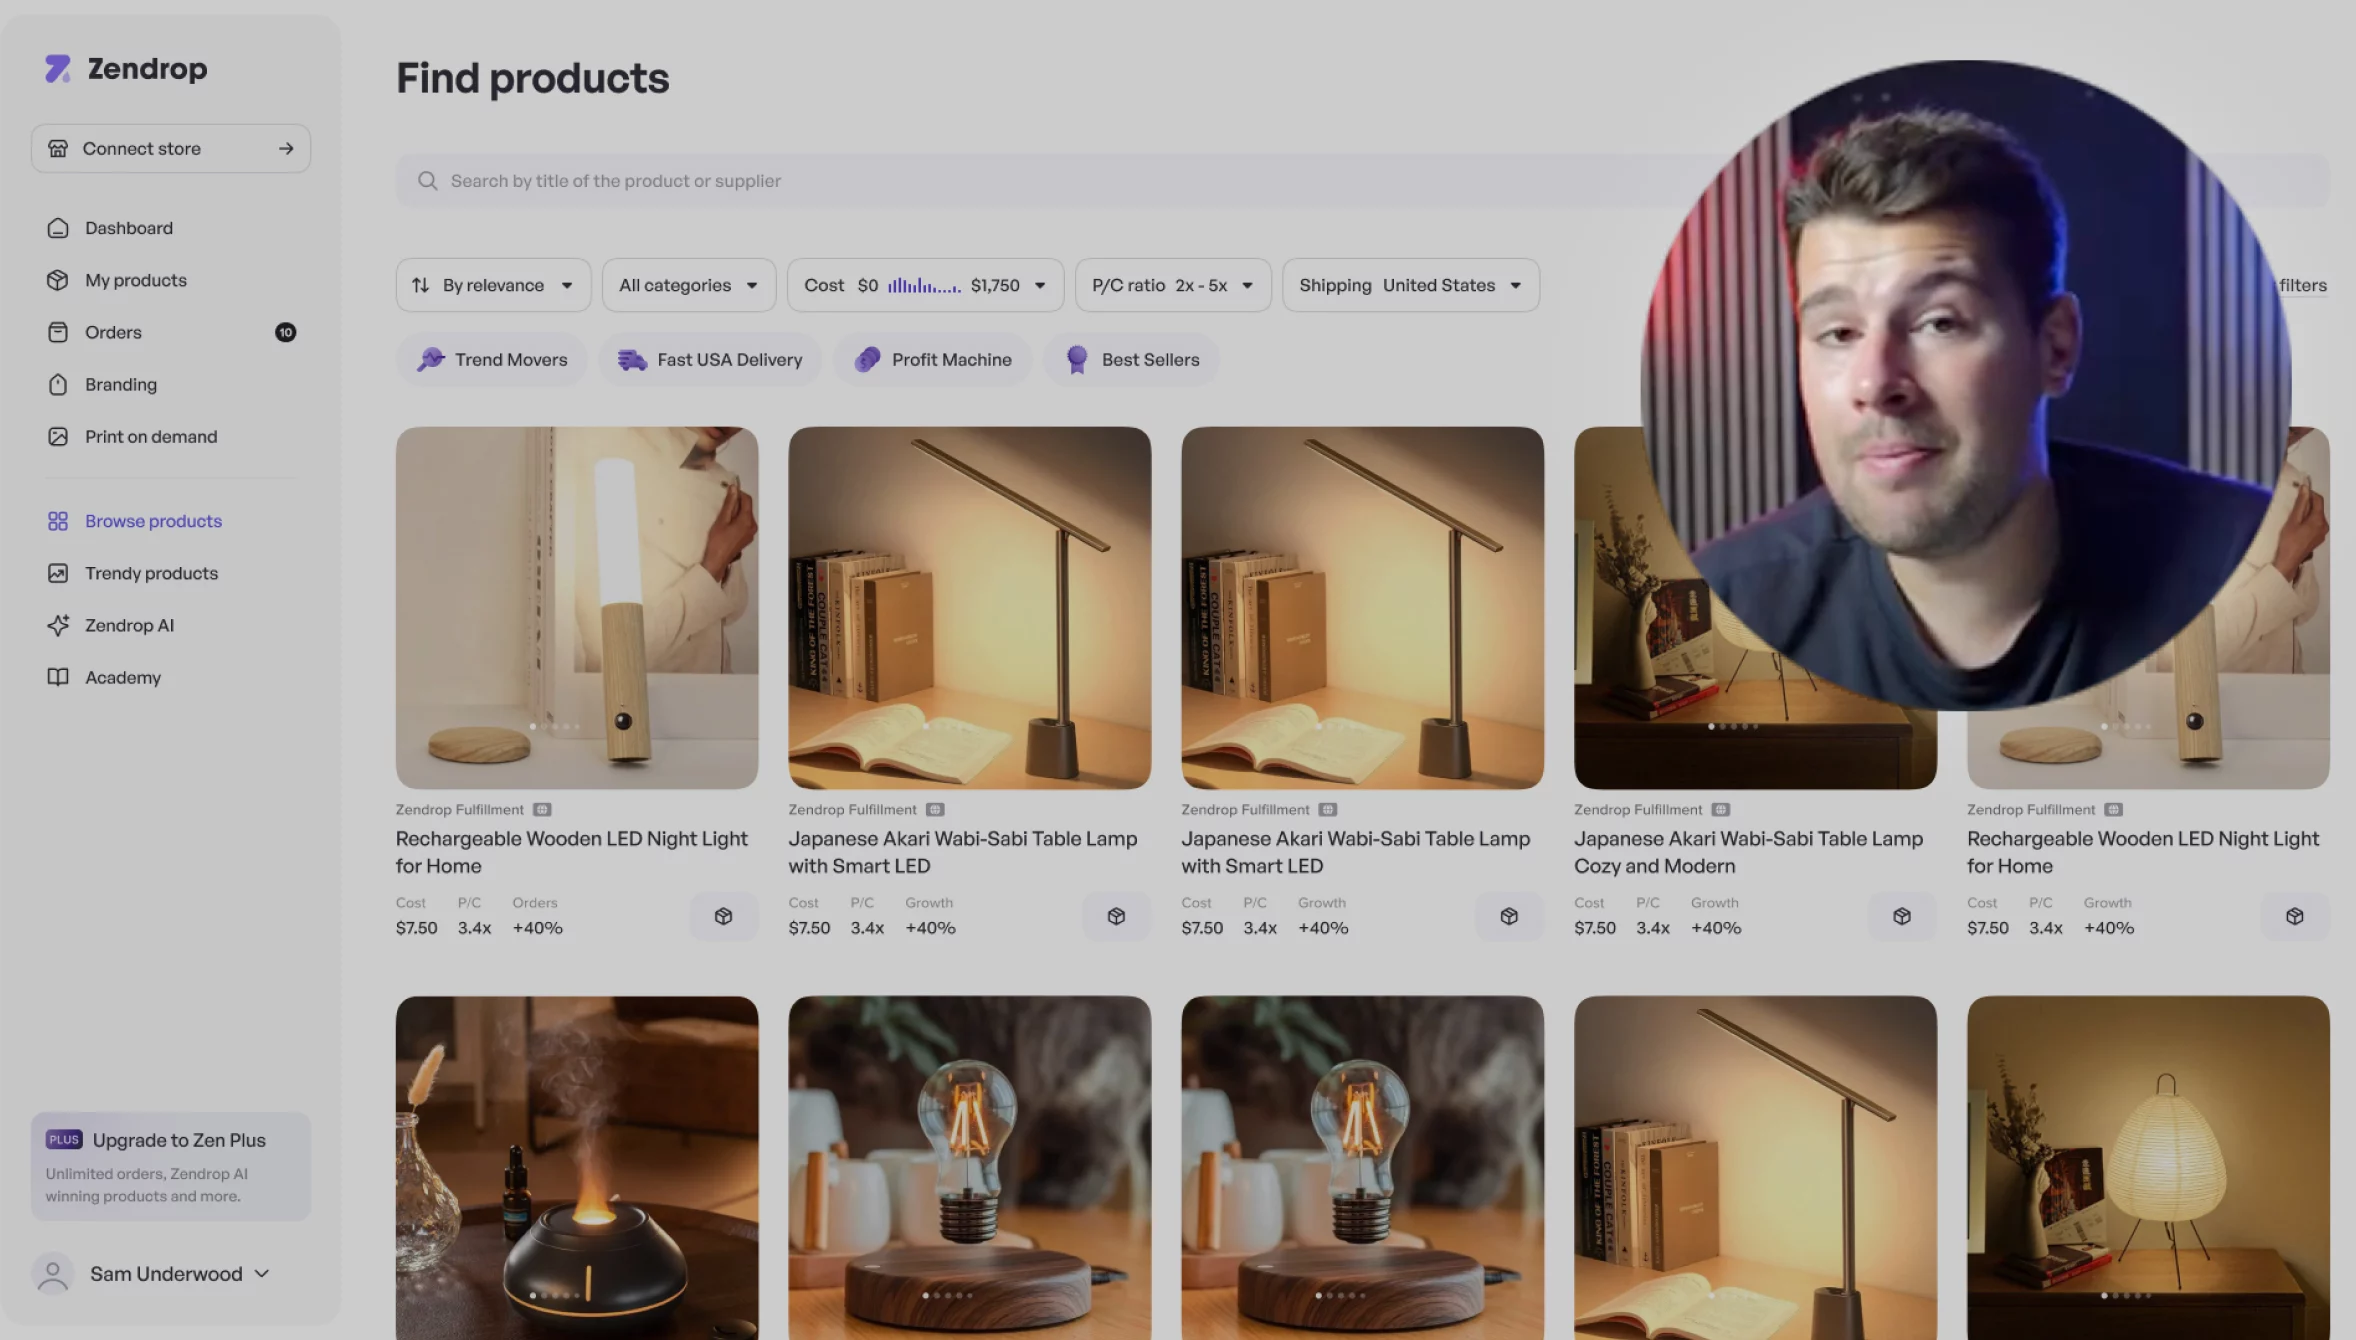Click the Zendrop Fulfillment badge icon on first product

[542, 810]
